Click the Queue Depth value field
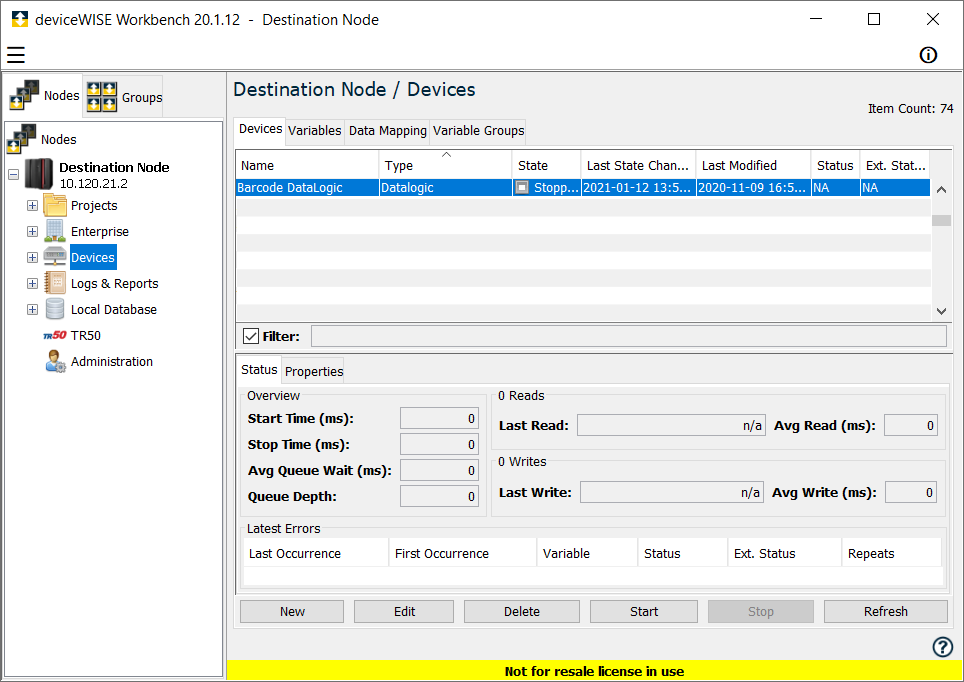Screen dimensions: 964x682 (439, 496)
